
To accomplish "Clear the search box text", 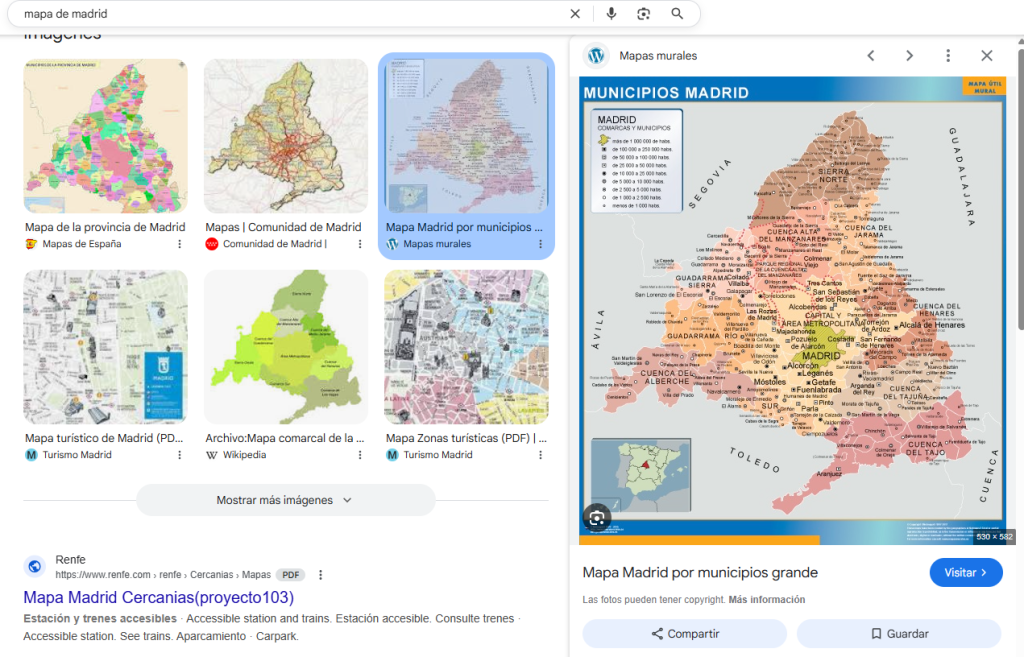I will [x=575, y=14].
